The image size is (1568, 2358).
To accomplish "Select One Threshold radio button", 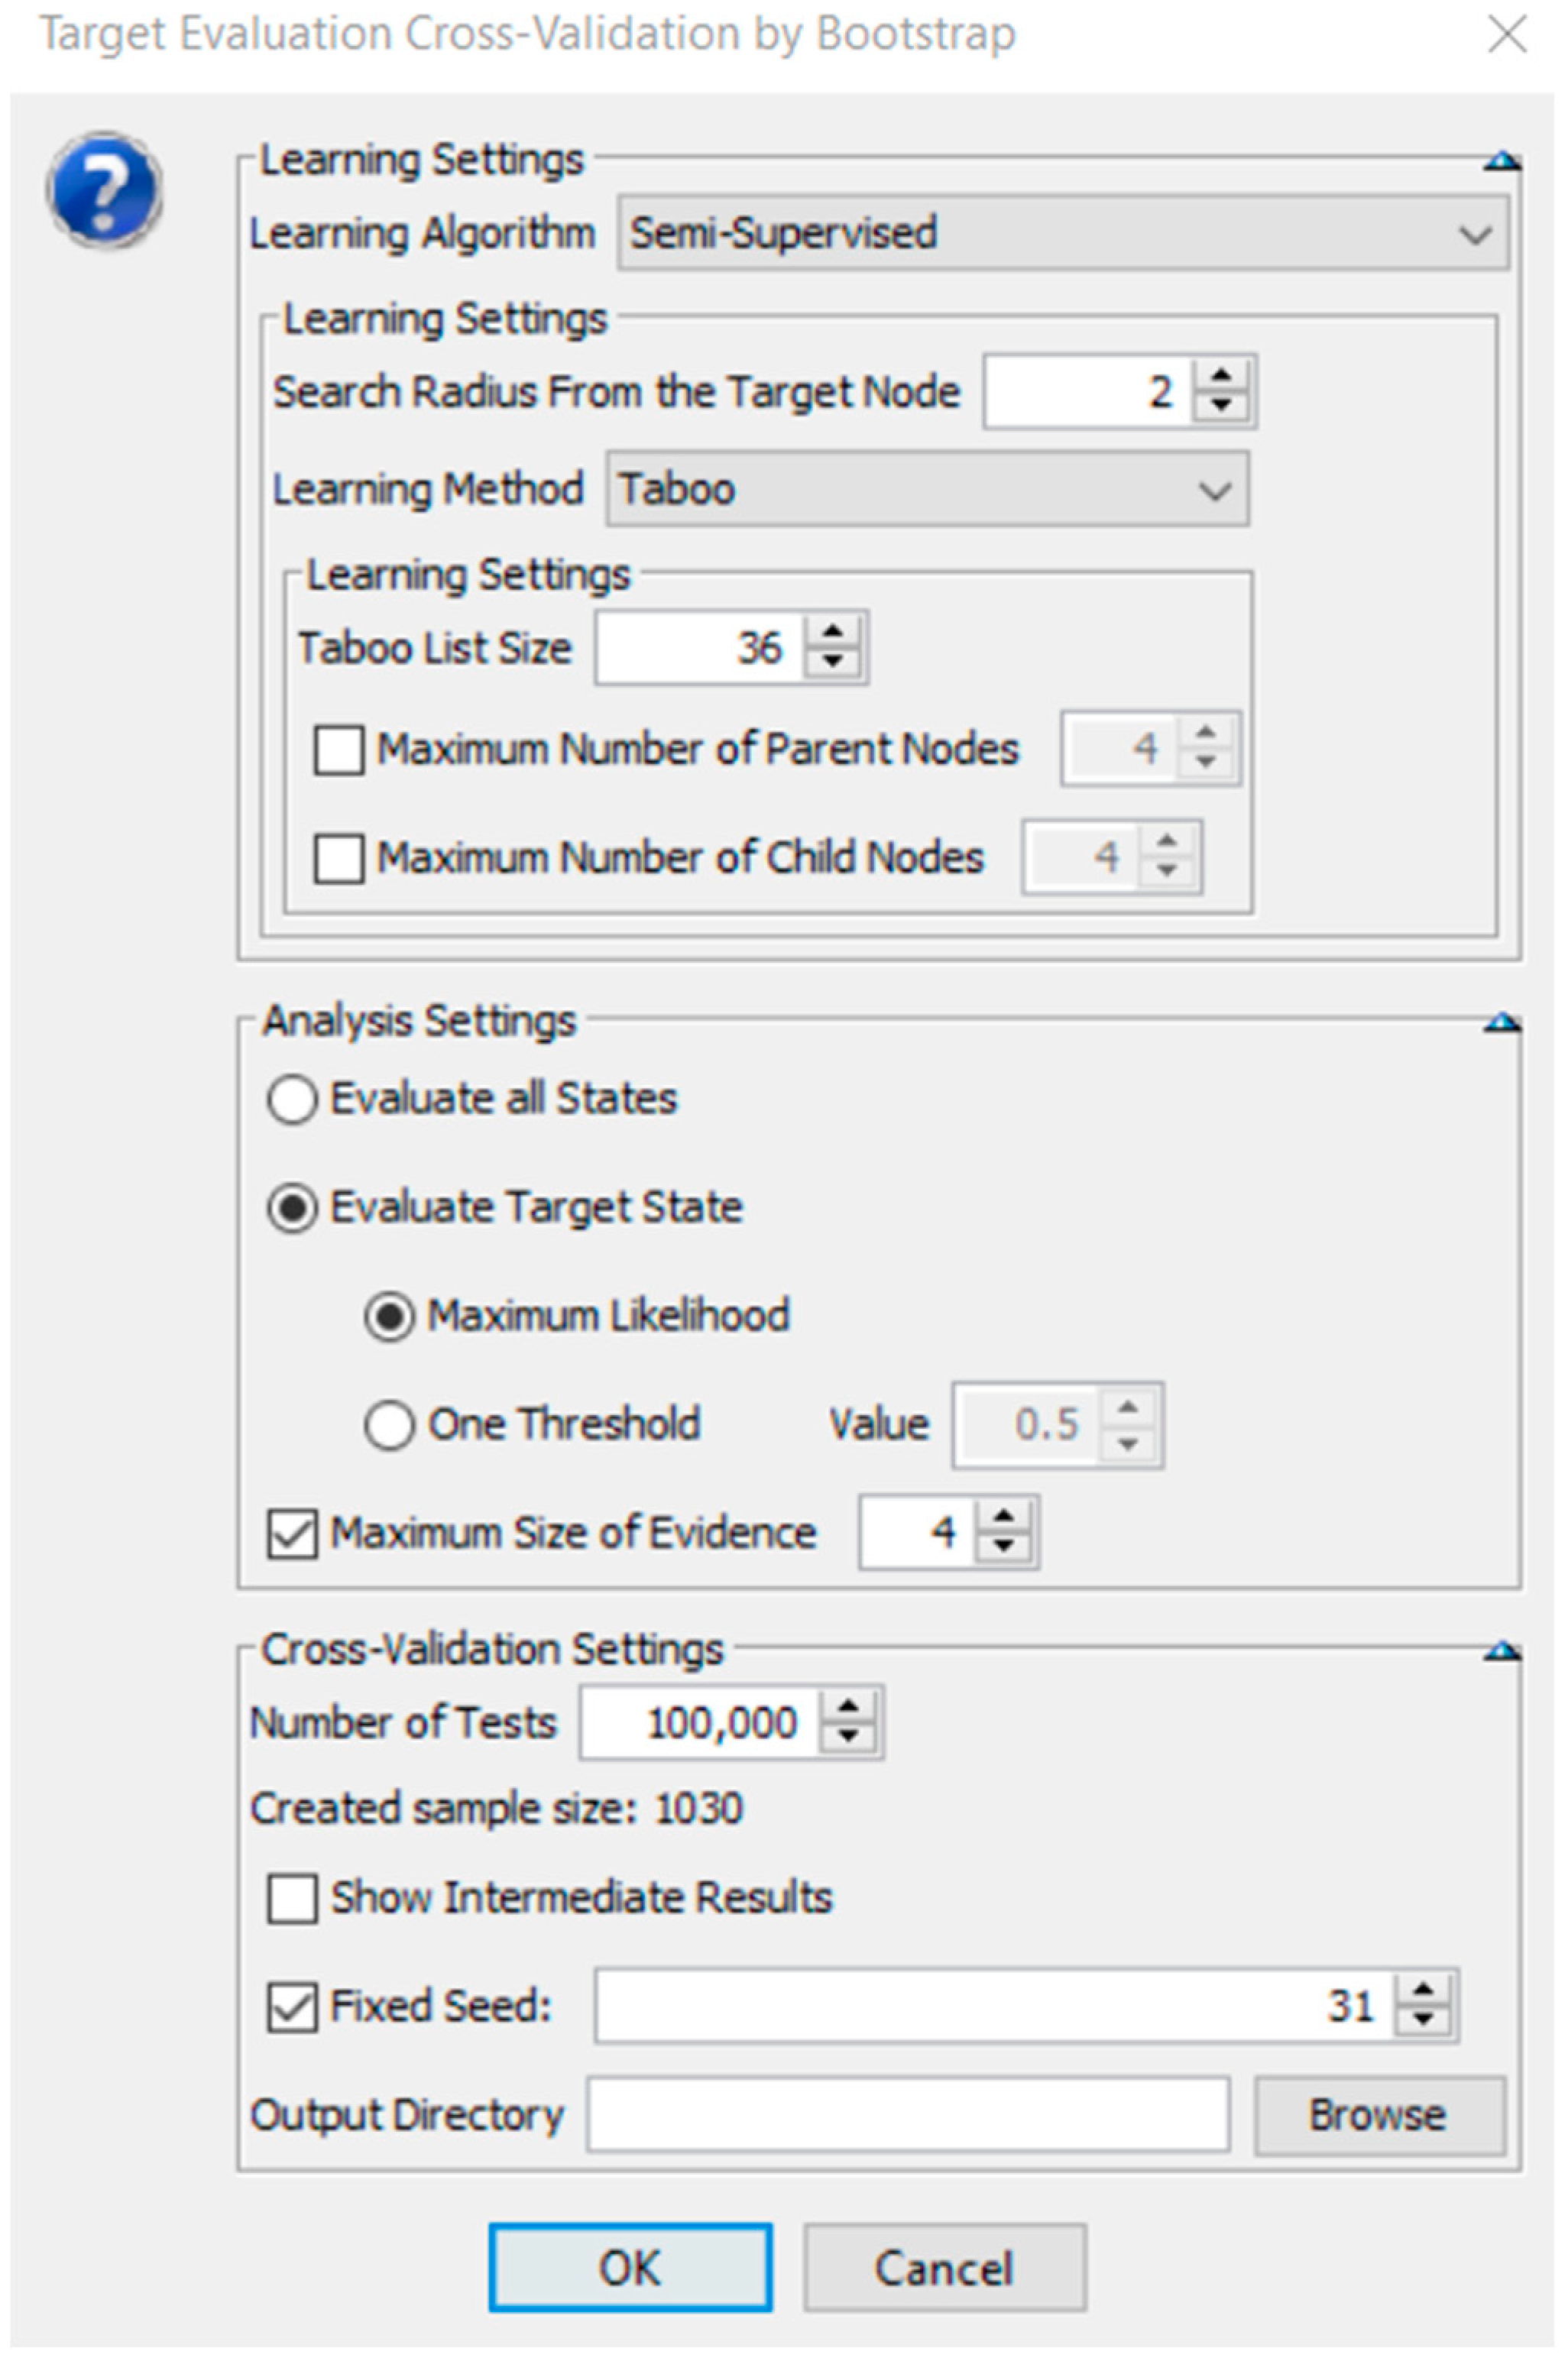I will 389,1424.
